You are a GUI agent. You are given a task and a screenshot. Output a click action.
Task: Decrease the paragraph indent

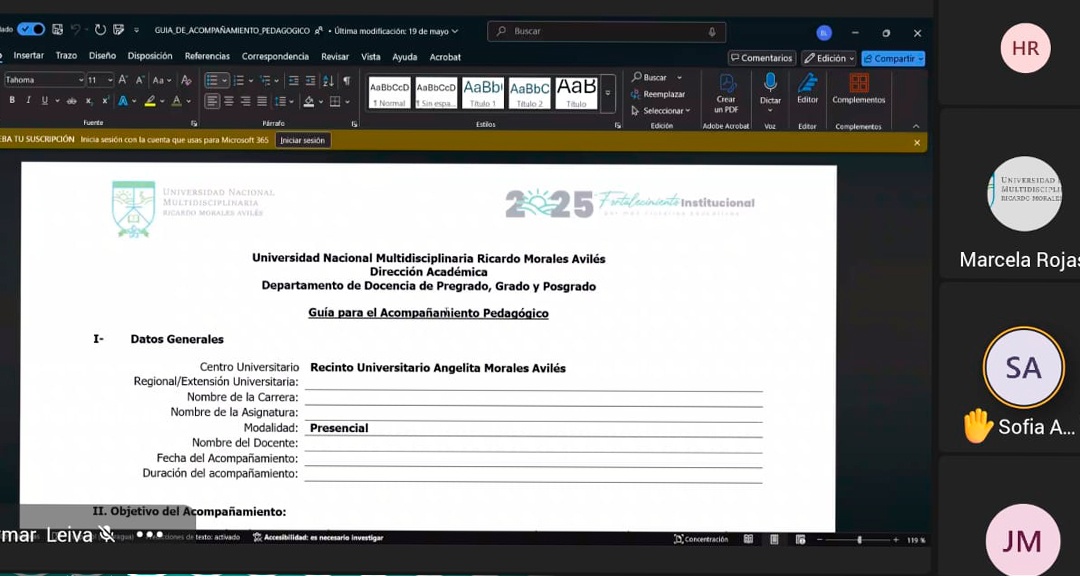pyautogui.click(x=293, y=81)
